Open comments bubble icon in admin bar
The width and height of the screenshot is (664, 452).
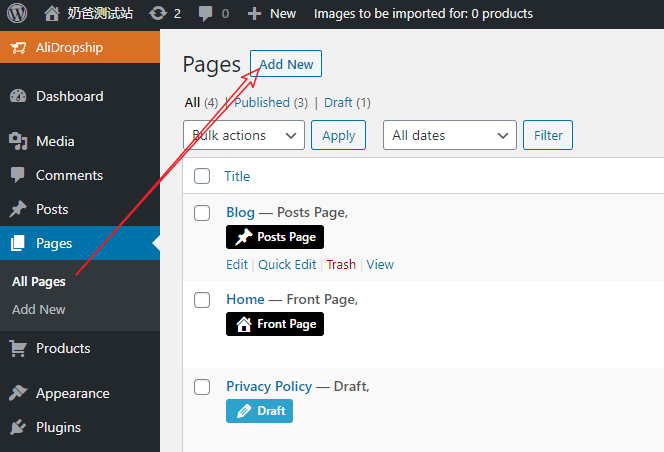(206, 13)
